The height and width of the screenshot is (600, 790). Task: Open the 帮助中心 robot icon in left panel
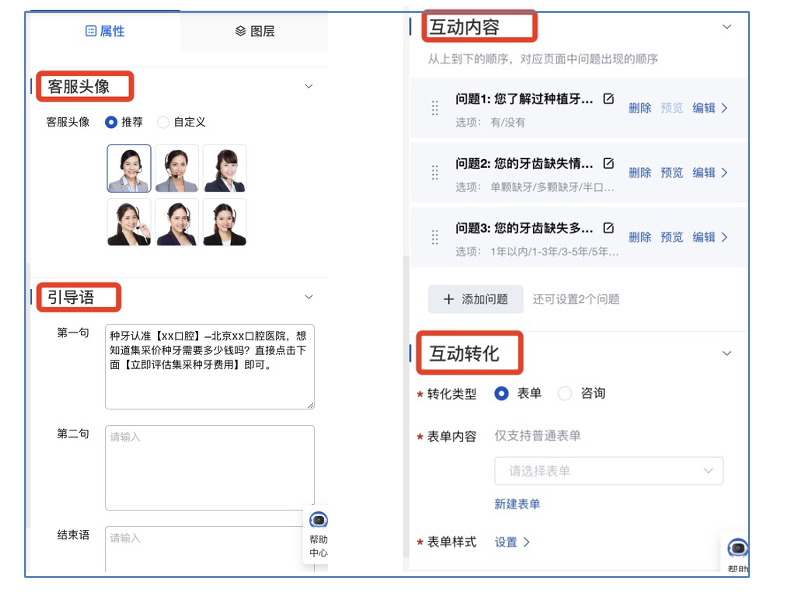coord(318,521)
